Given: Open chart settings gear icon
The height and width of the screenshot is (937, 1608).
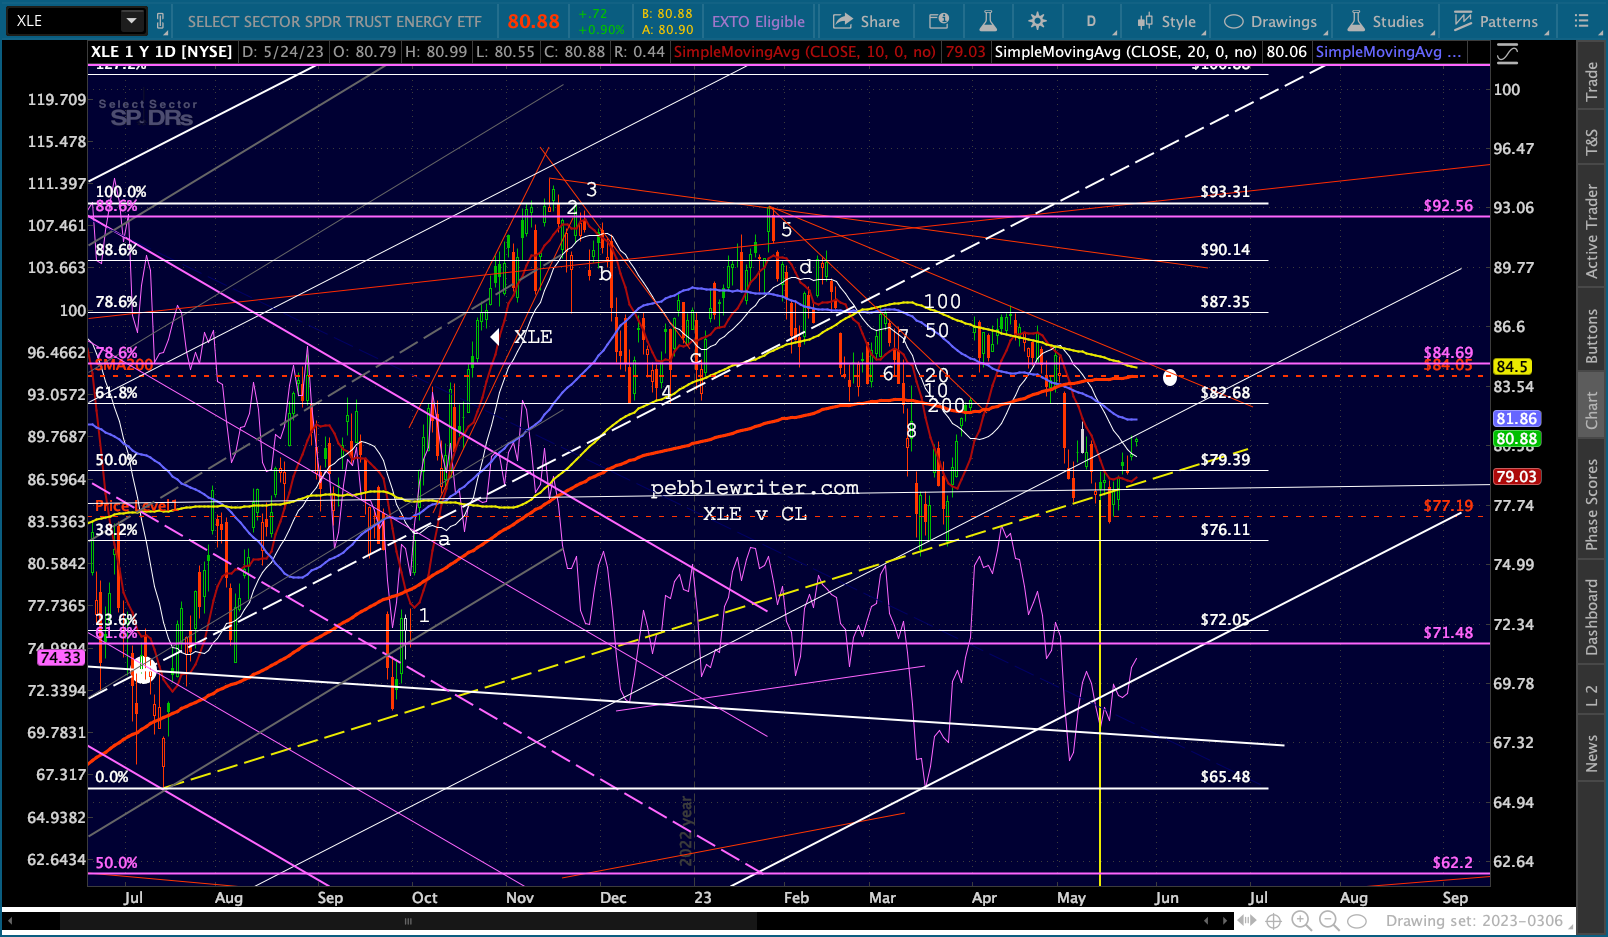Looking at the screenshot, I should click(x=1037, y=21).
